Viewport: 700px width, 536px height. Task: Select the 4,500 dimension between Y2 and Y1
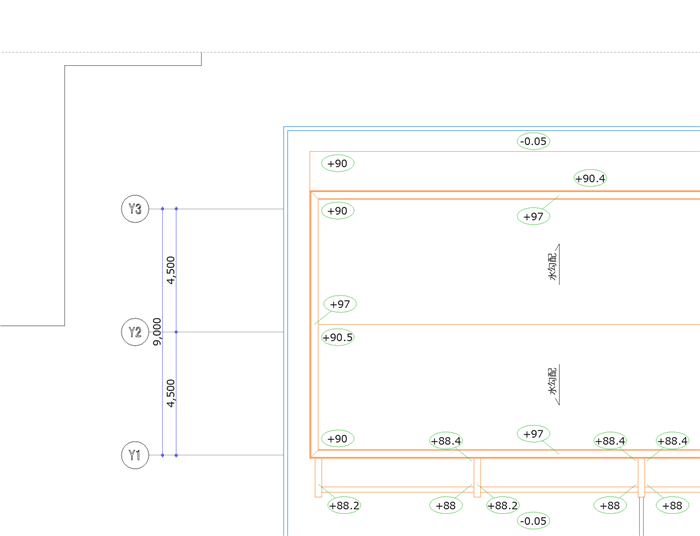pyautogui.click(x=171, y=393)
